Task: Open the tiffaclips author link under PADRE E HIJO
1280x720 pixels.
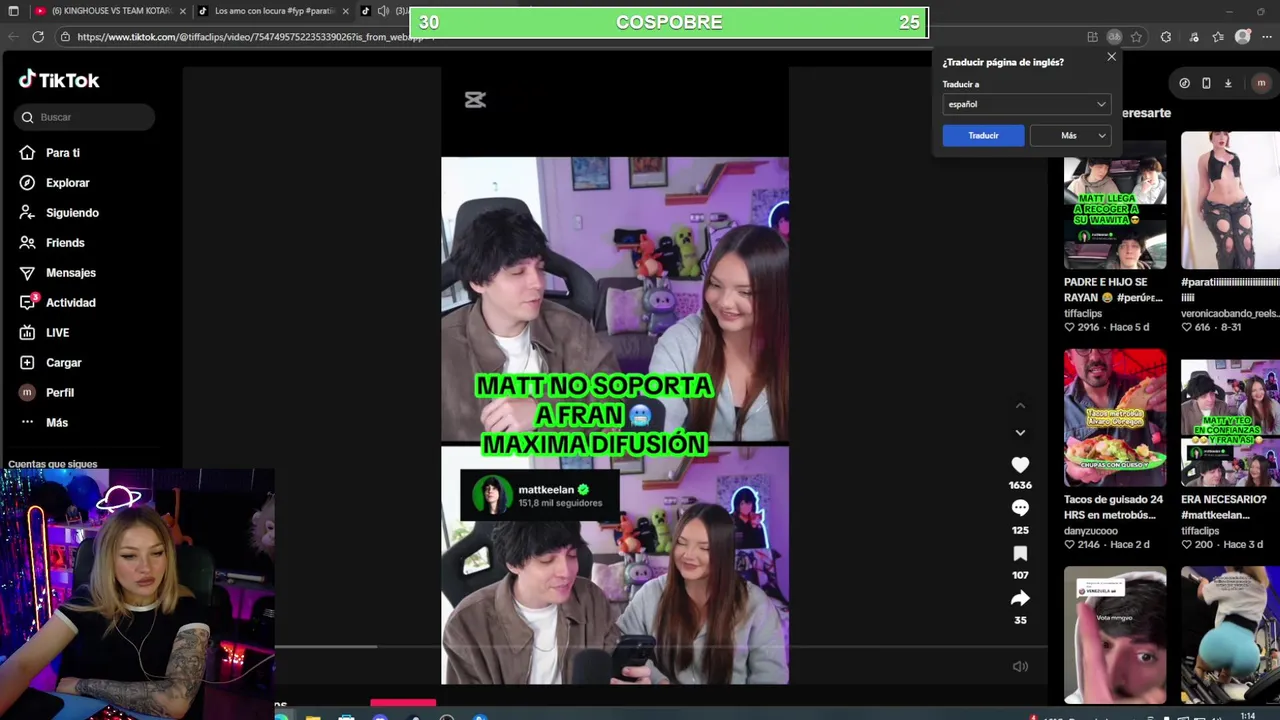Action: tap(1083, 313)
